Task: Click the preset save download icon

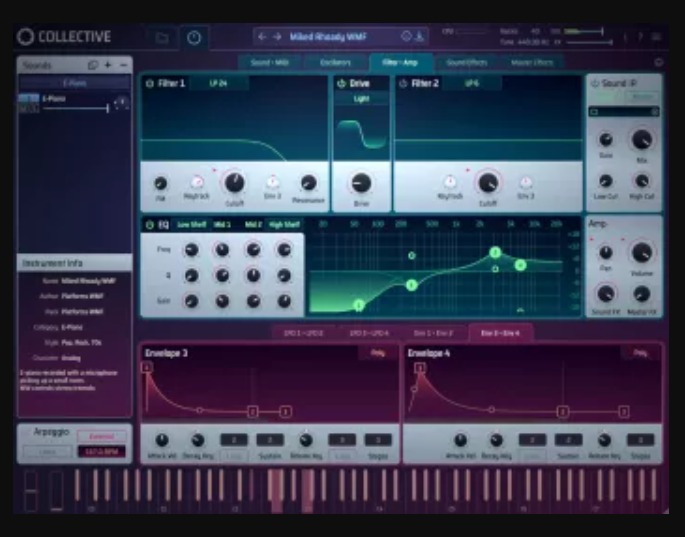Action: 419,36
